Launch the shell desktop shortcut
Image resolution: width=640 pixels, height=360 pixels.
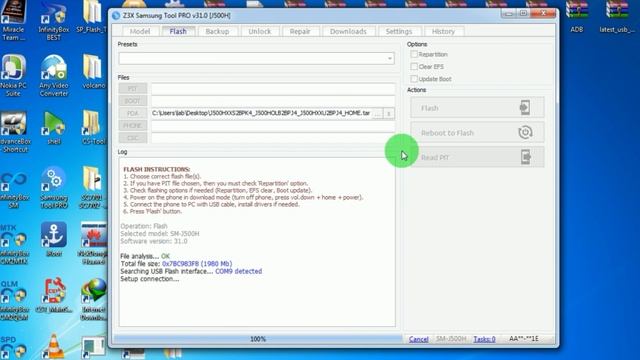(53, 127)
